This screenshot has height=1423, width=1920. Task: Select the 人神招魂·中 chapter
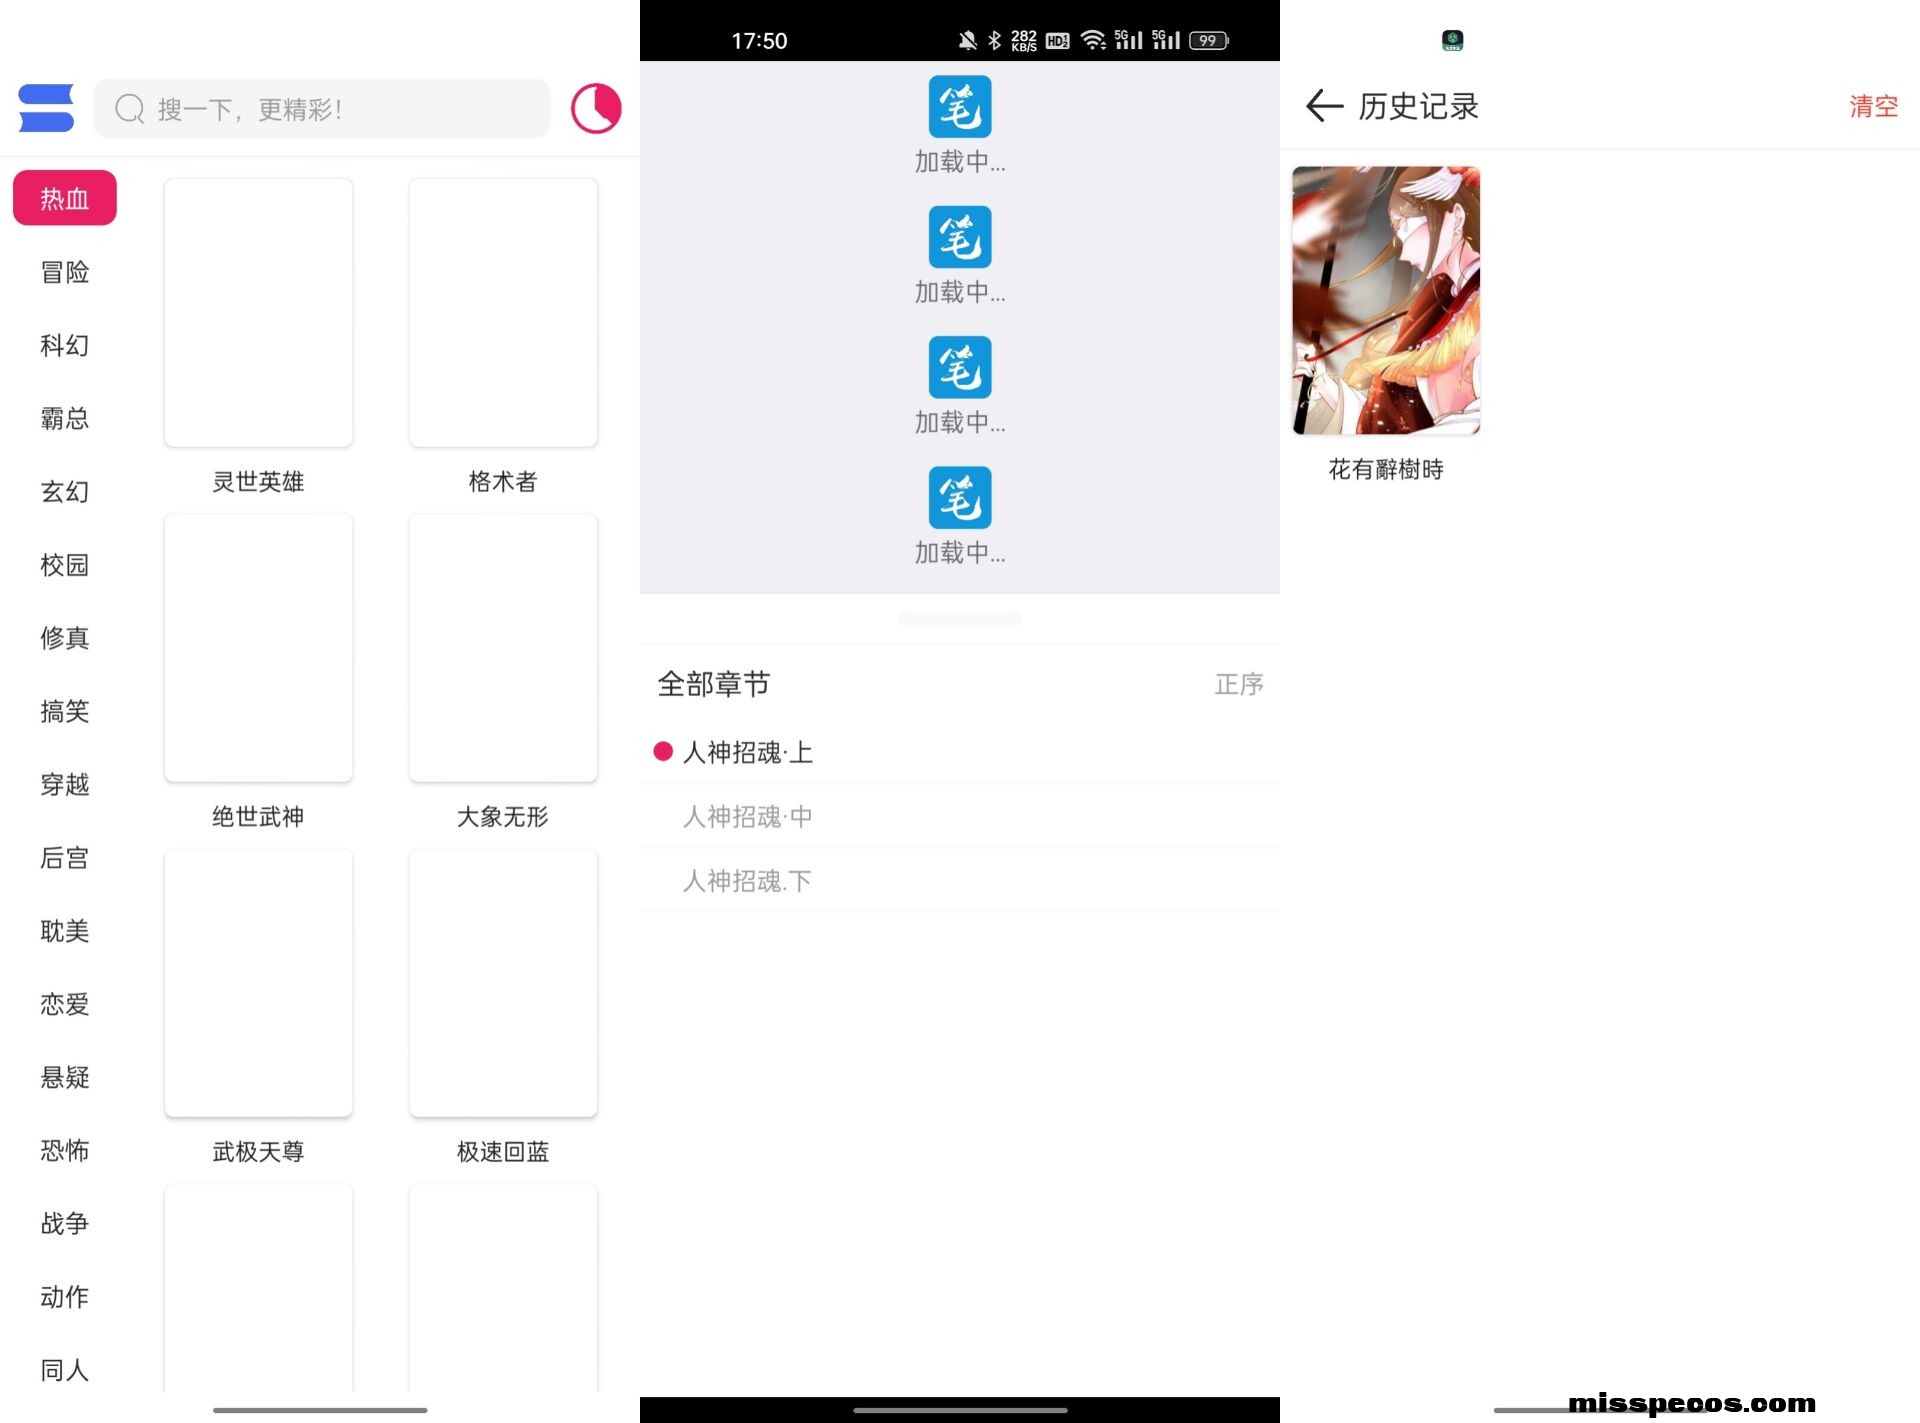tap(747, 817)
